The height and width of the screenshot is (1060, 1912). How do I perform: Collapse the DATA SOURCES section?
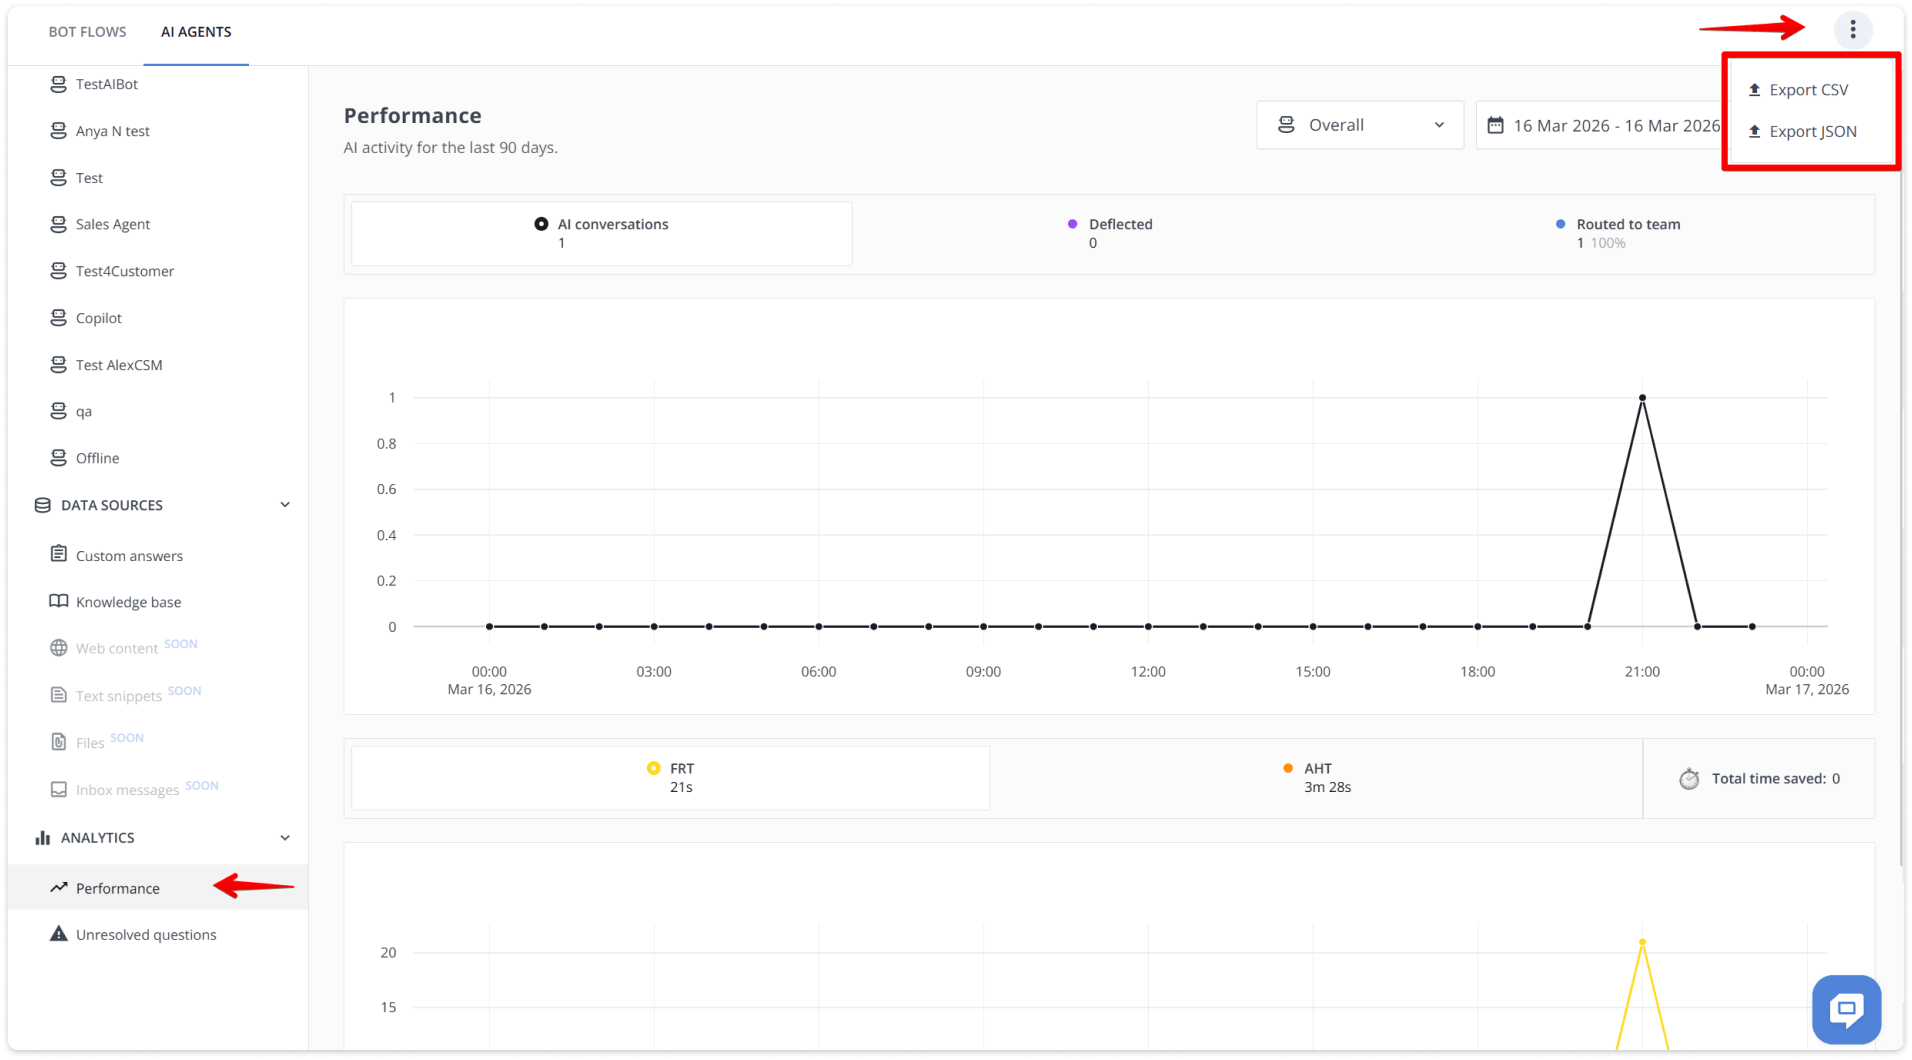tap(285, 504)
